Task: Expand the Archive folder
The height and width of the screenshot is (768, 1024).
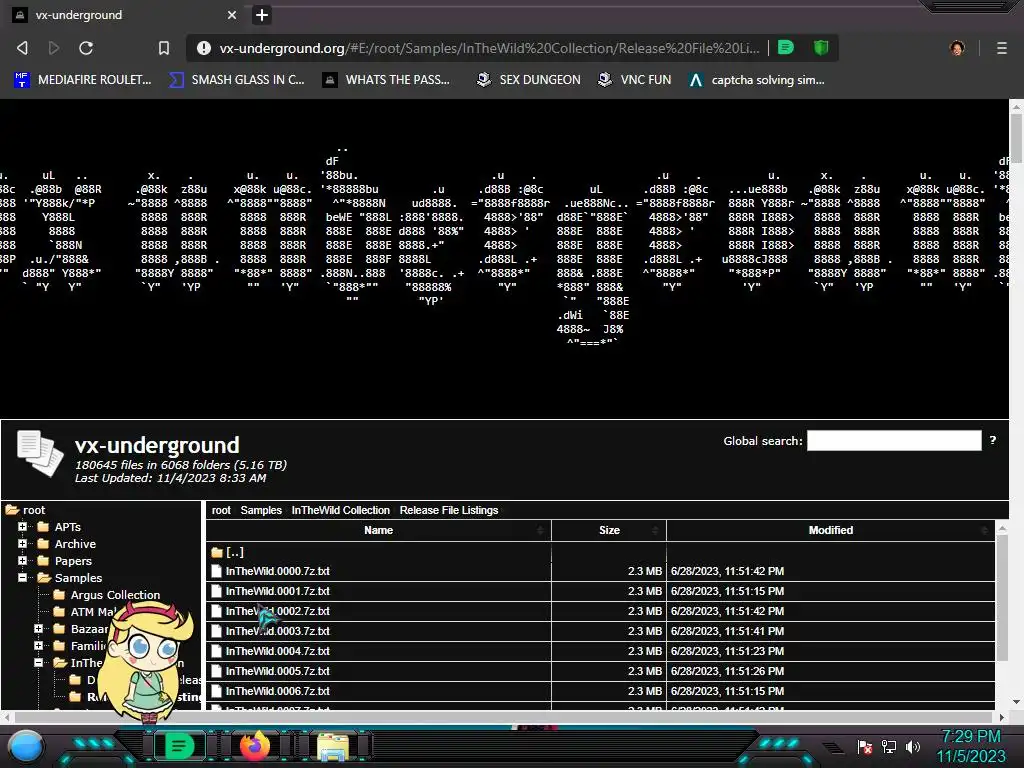Action: [22, 543]
